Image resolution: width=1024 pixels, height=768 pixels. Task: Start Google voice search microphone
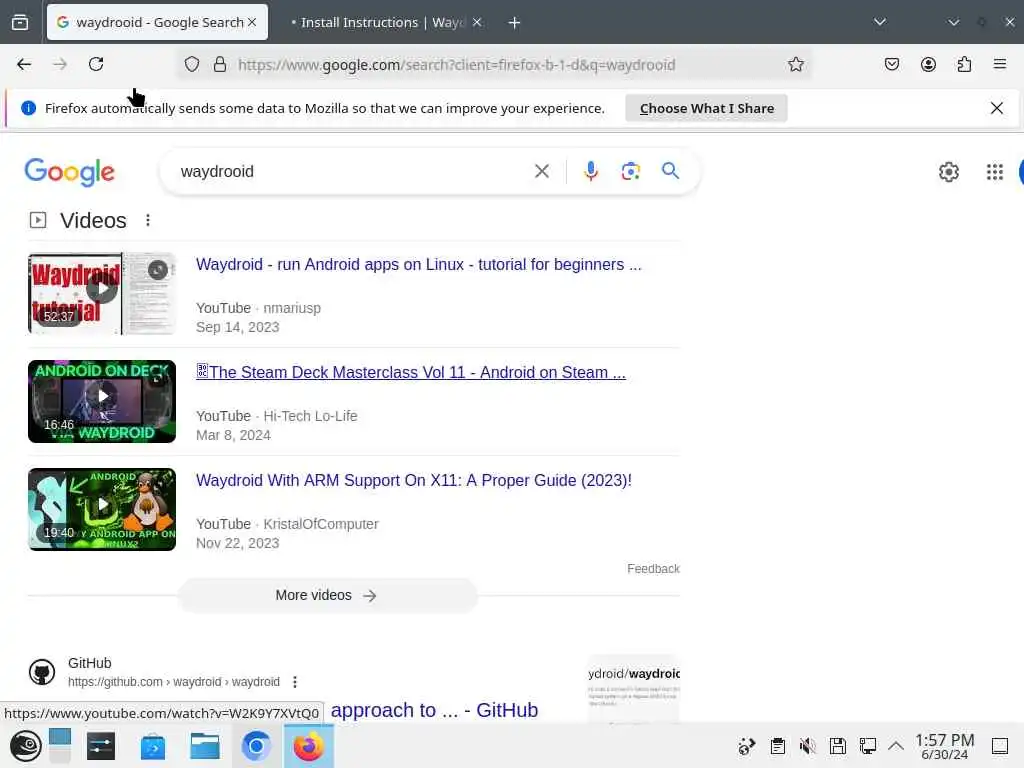(x=590, y=171)
